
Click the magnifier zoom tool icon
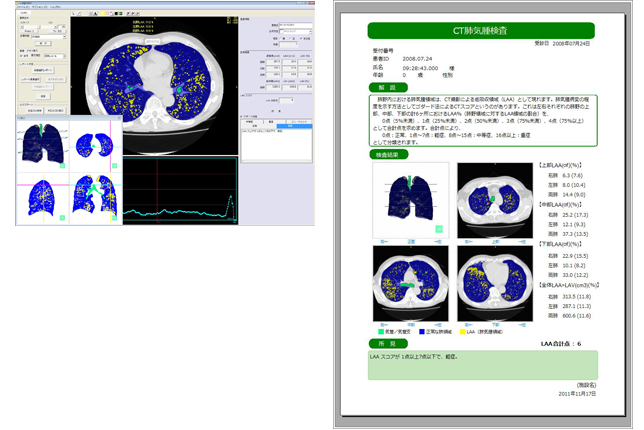(88, 13)
